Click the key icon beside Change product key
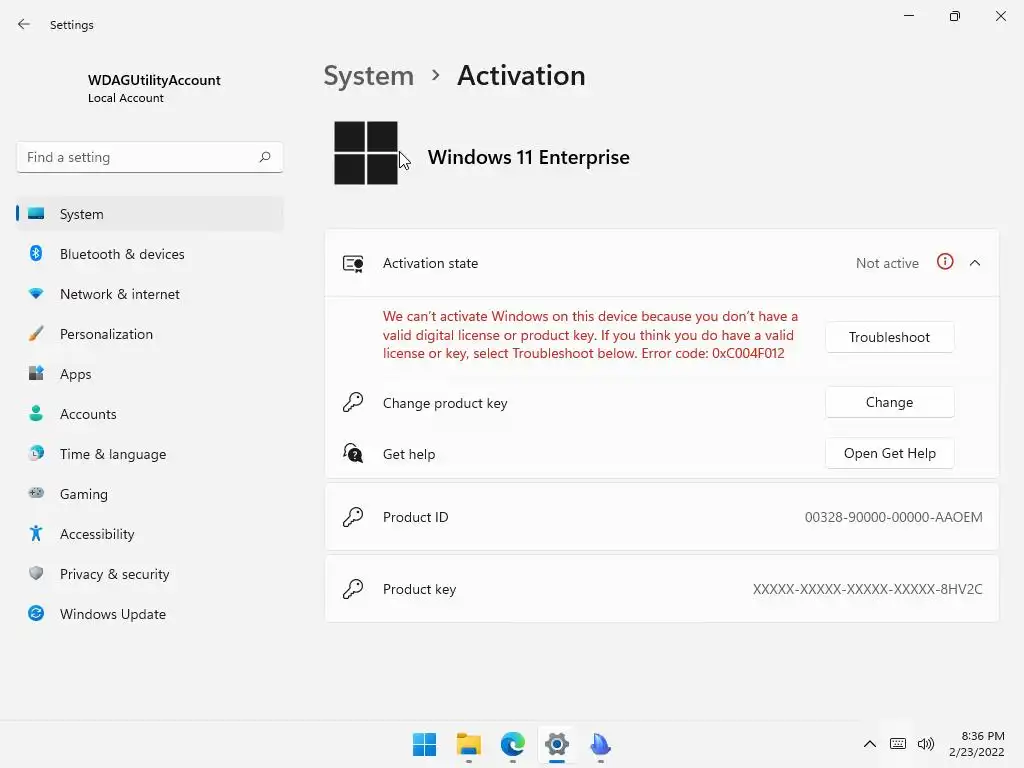 coord(353,402)
